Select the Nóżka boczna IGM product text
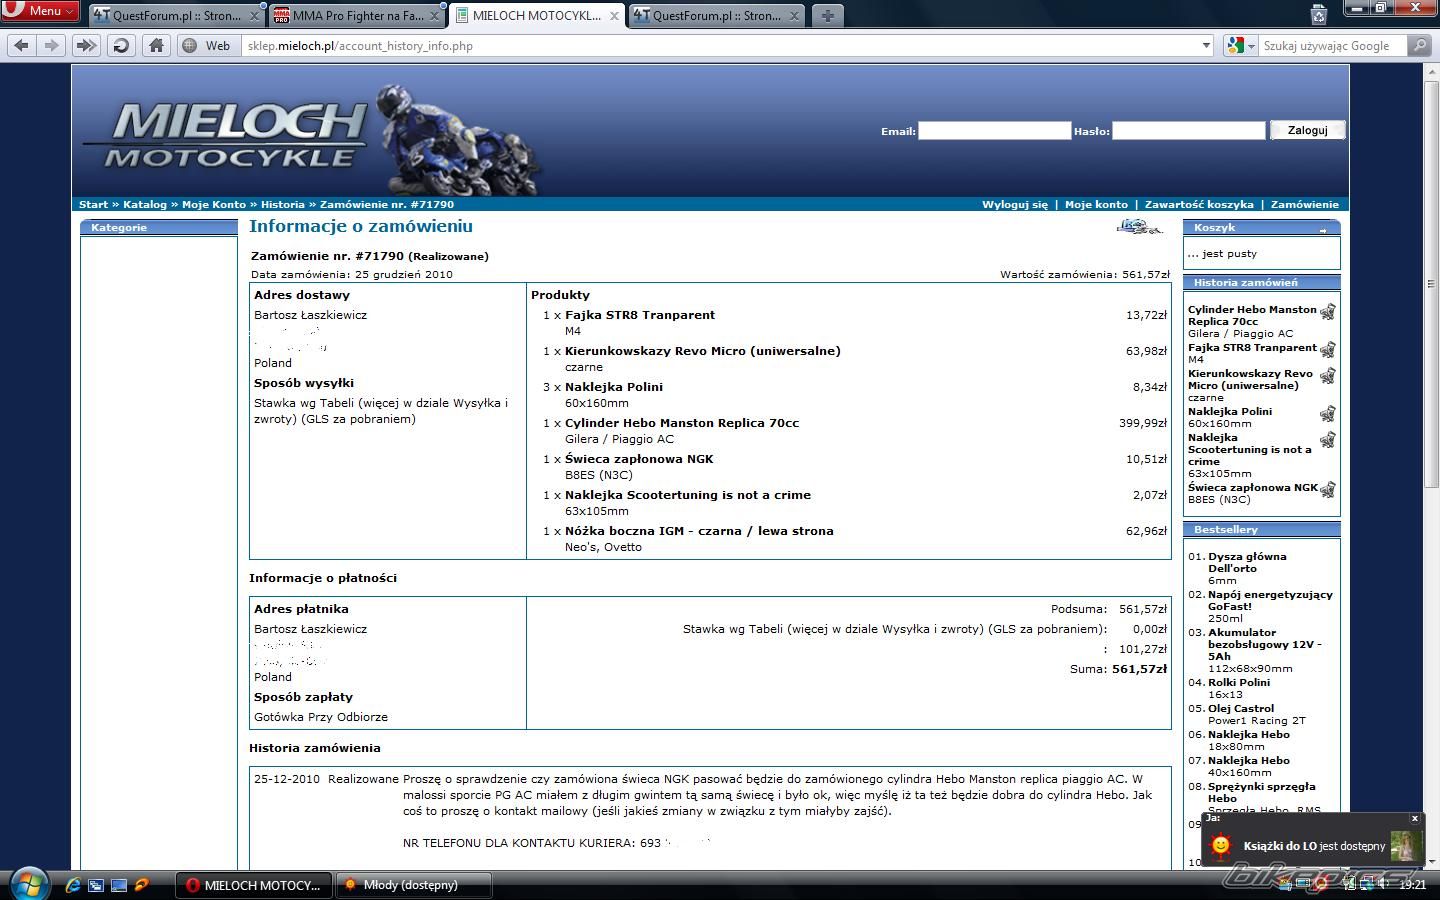The image size is (1440, 900). 699,531
